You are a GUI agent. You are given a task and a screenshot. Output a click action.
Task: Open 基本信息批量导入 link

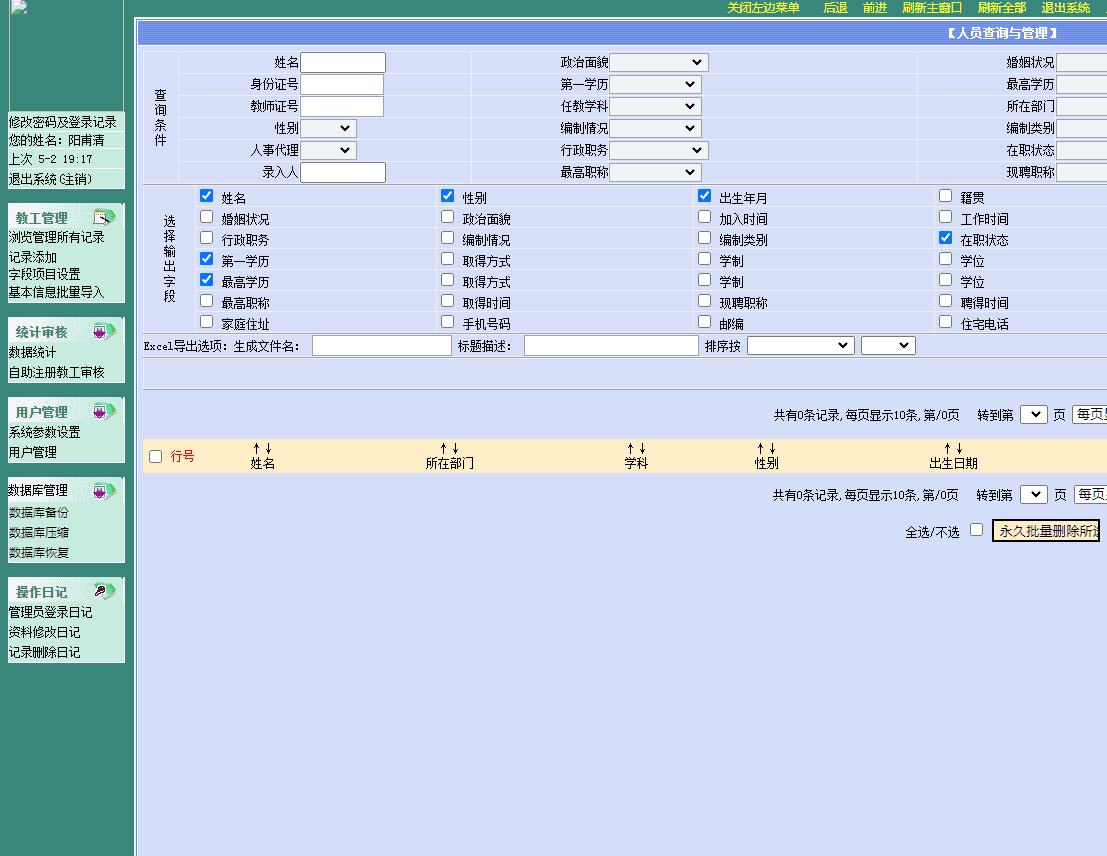56,292
